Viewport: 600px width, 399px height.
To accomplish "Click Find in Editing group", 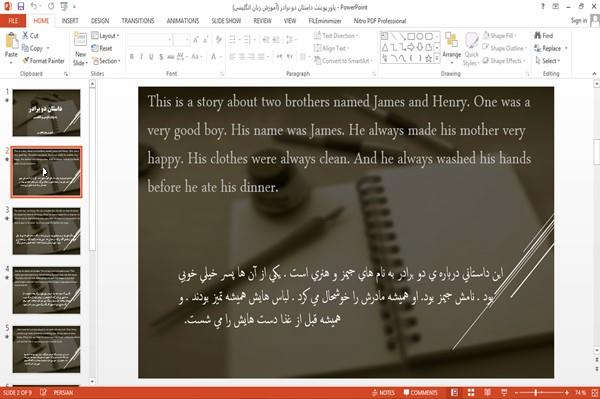I will (544, 36).
